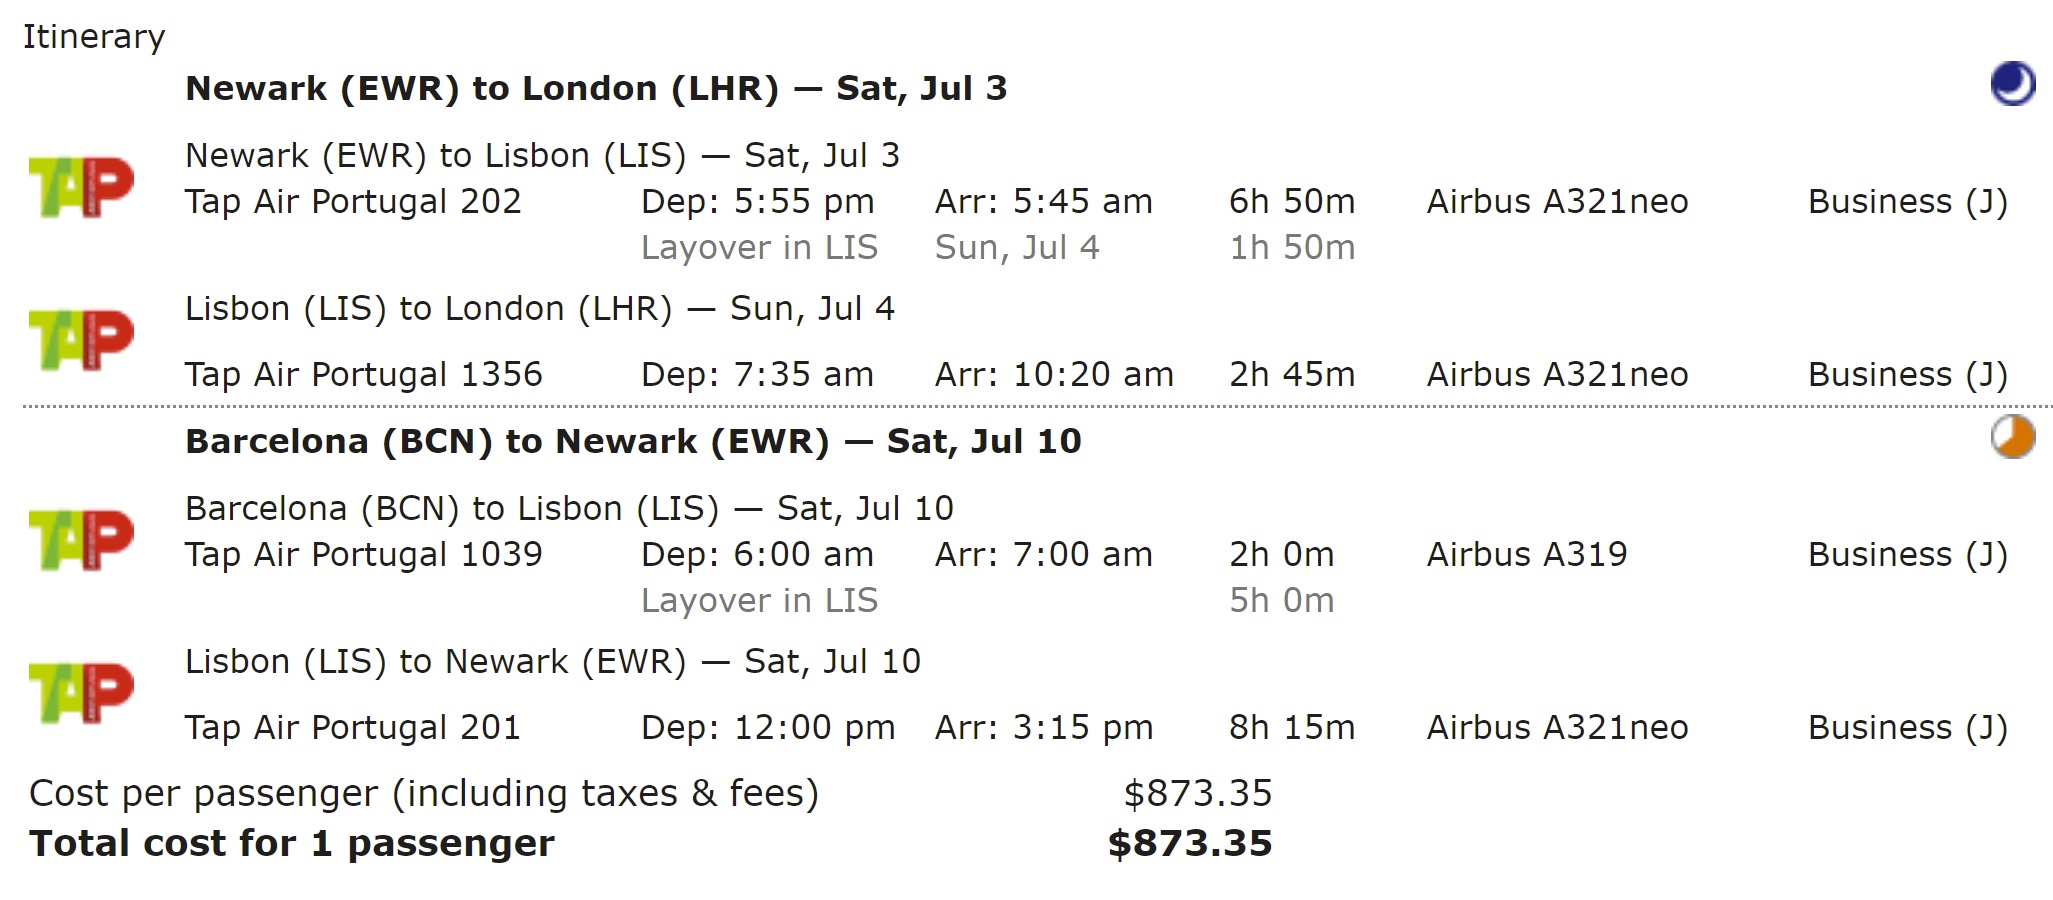The image size is (2053, 900).
Task: Click Tap Air Portugal 1039 flight number
Action: click(363, 555)
